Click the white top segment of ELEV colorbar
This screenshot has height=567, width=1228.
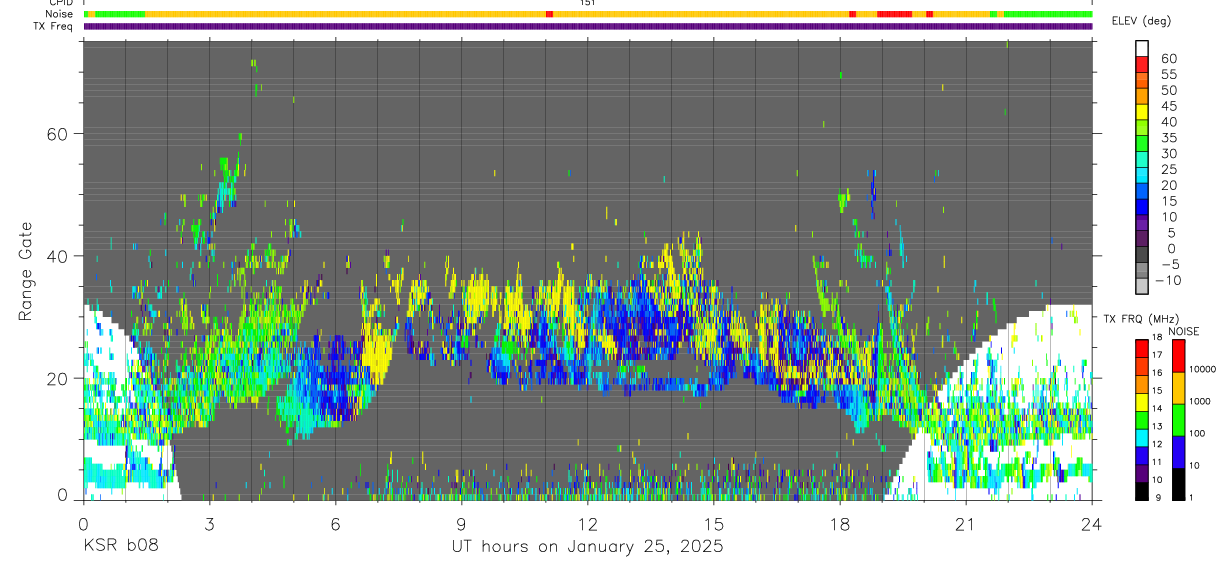point(1142,47)
